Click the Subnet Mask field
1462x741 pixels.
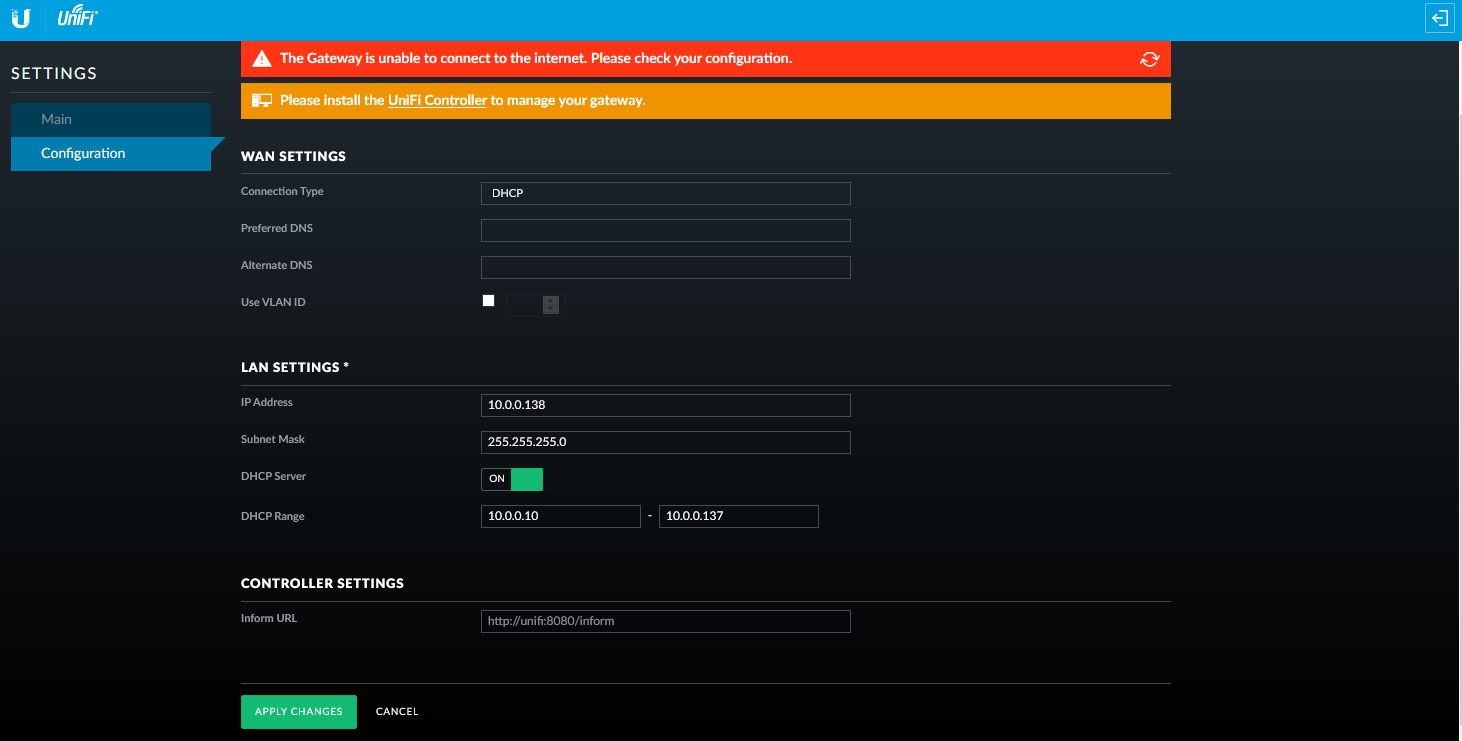click(665, 442)
